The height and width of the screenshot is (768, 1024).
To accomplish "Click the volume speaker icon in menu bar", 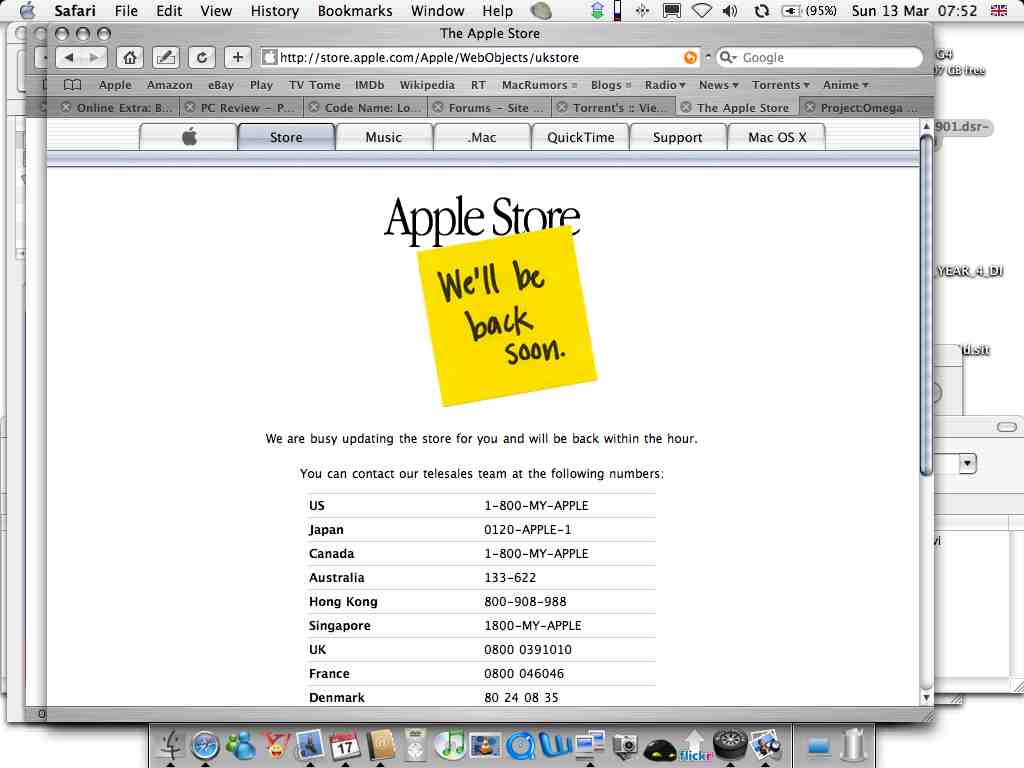I will click(x=730, y=10).
